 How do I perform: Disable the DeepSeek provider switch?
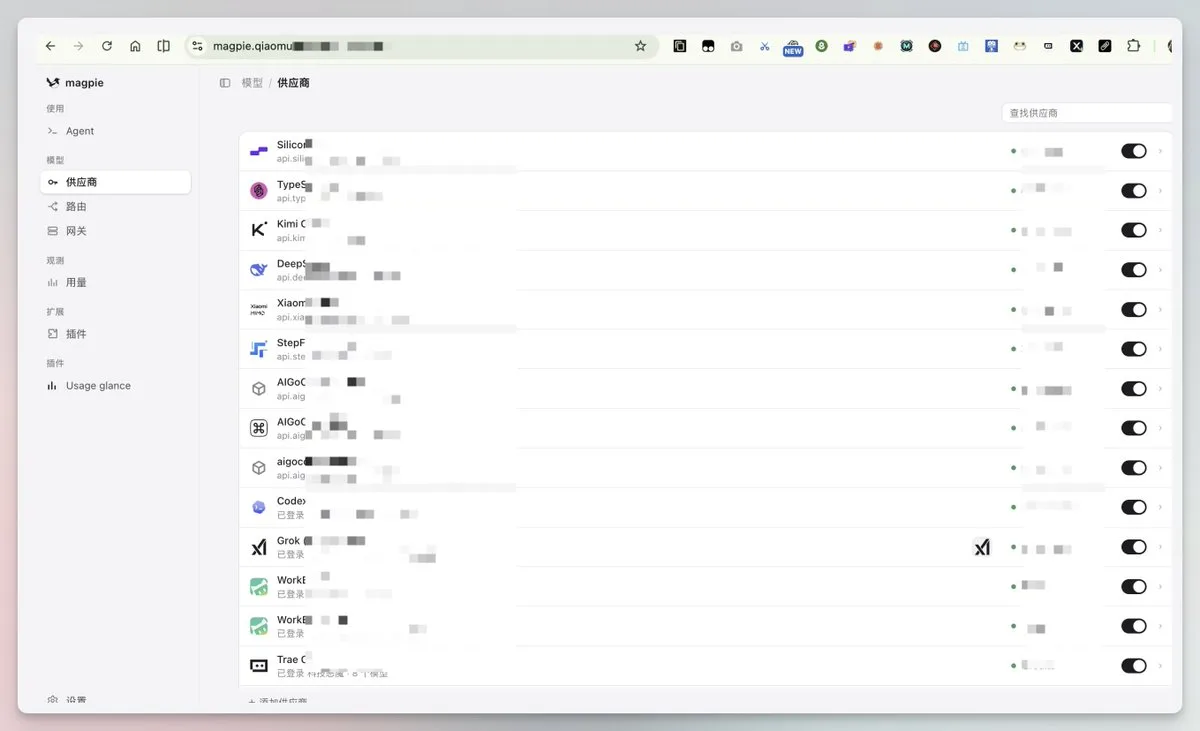pyautogui.click(x=1133, y=270)
